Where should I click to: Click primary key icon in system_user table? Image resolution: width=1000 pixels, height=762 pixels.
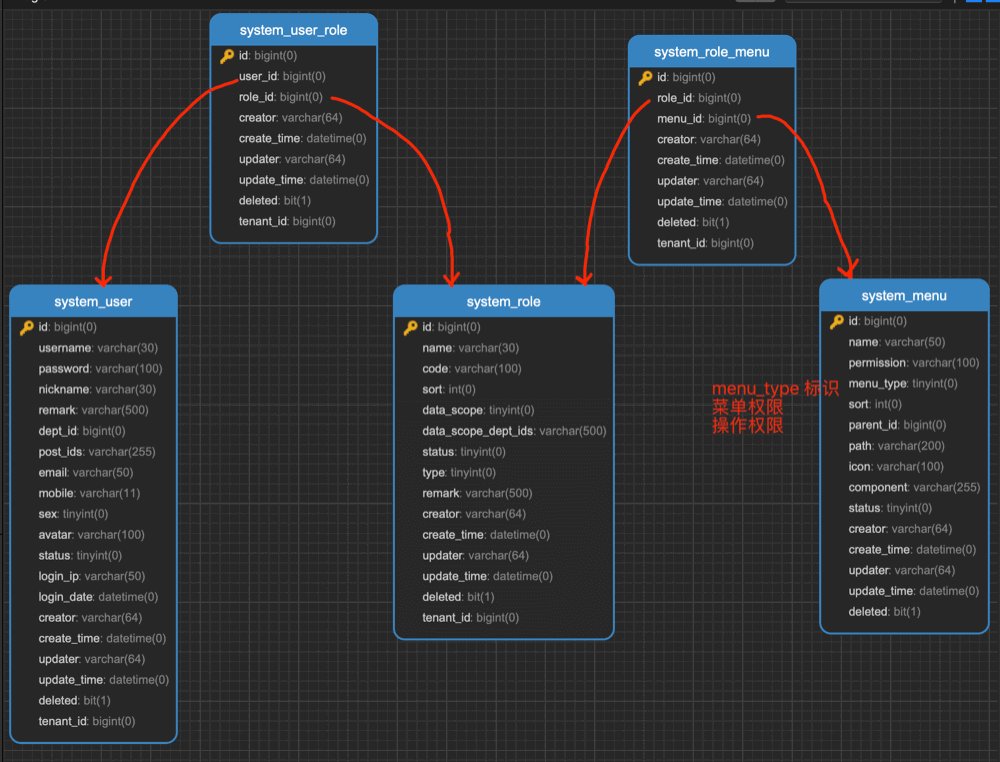[x=27, y=327]
